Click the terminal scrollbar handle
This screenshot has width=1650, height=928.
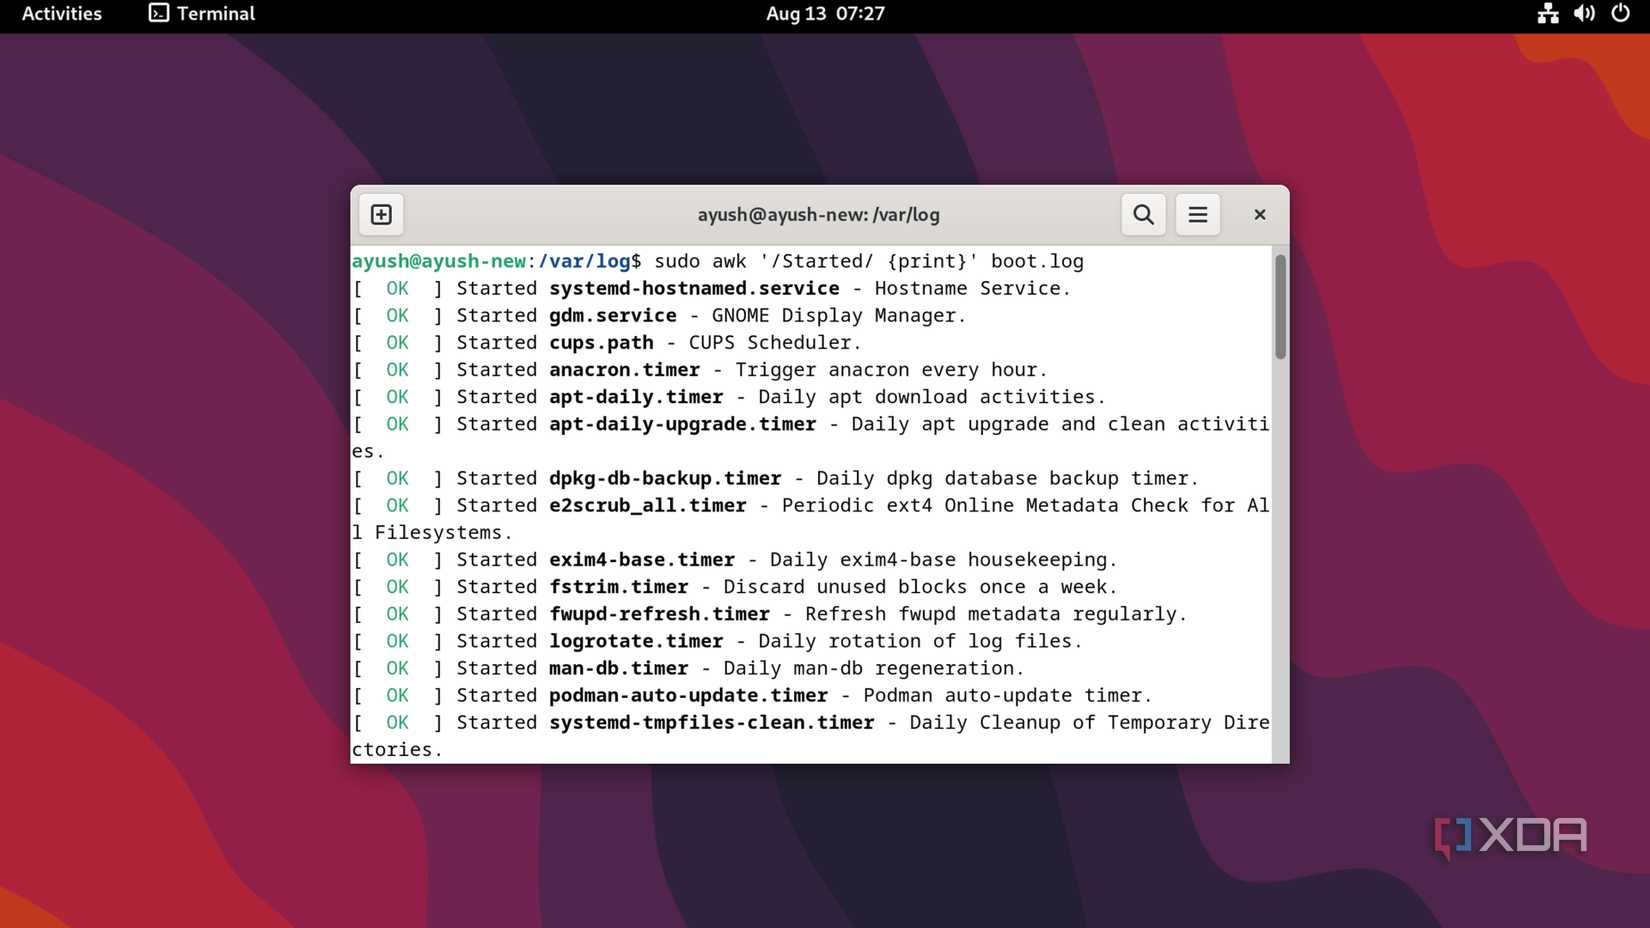1280,300
